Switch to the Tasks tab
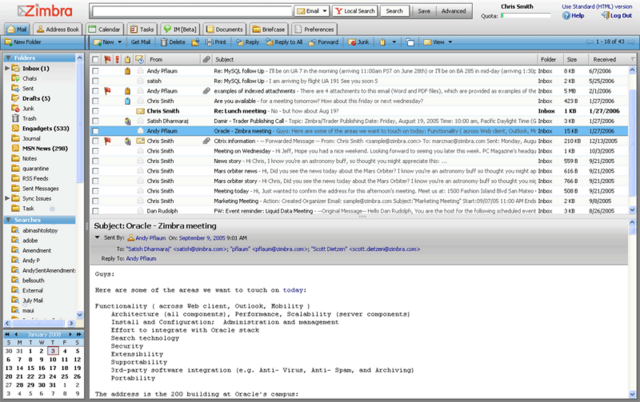640x402 pixels. pos(142,29)
